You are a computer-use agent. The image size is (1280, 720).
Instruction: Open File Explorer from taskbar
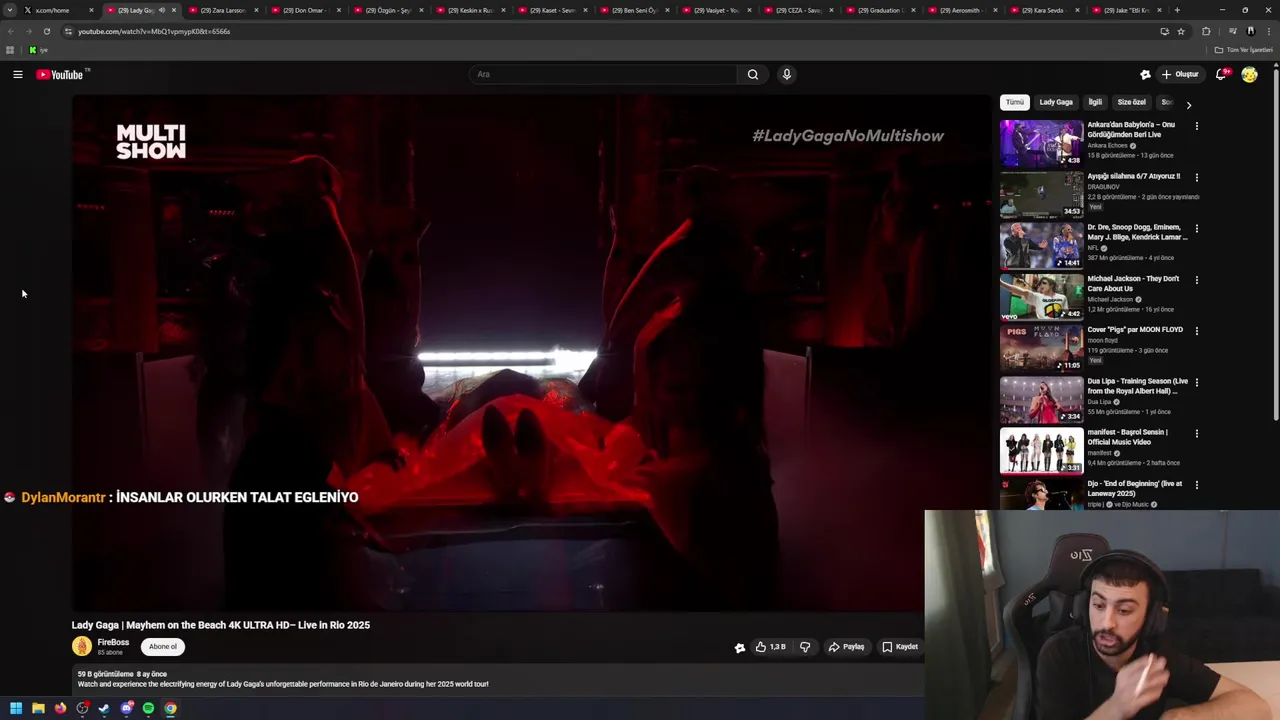point(38,708)
